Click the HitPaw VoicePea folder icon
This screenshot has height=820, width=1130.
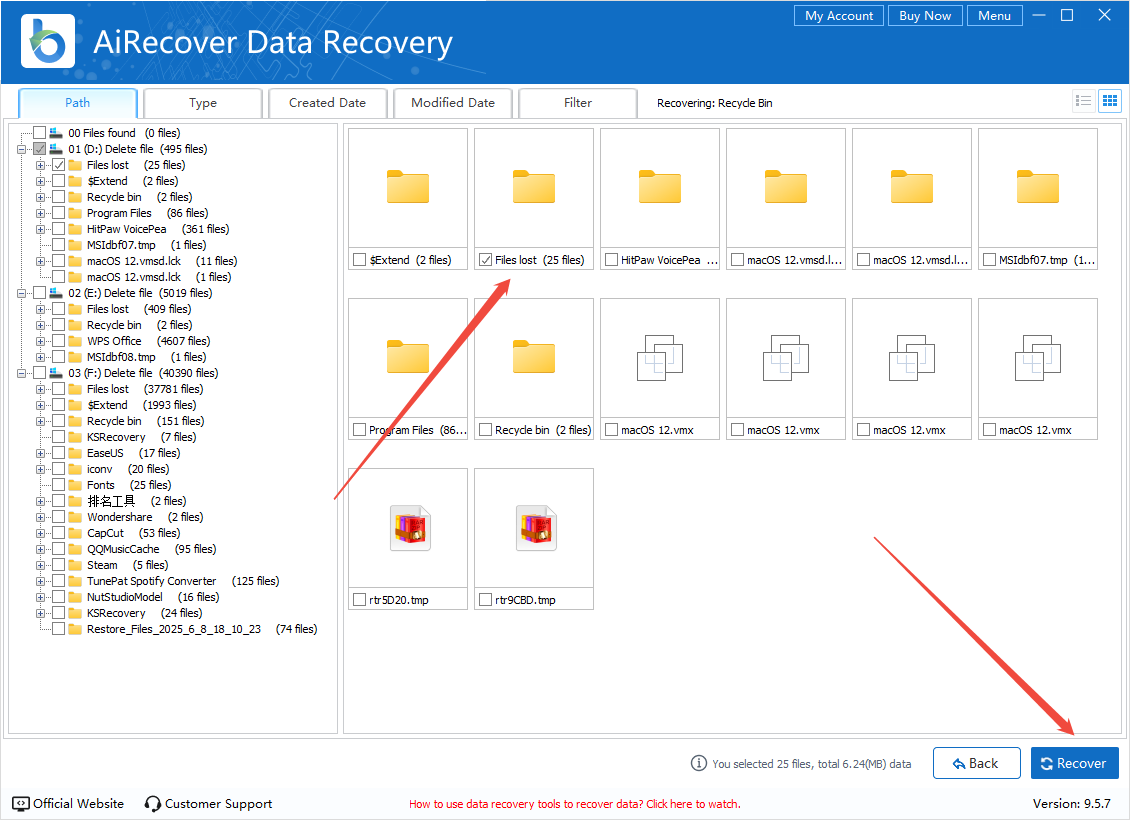point(660,187)
